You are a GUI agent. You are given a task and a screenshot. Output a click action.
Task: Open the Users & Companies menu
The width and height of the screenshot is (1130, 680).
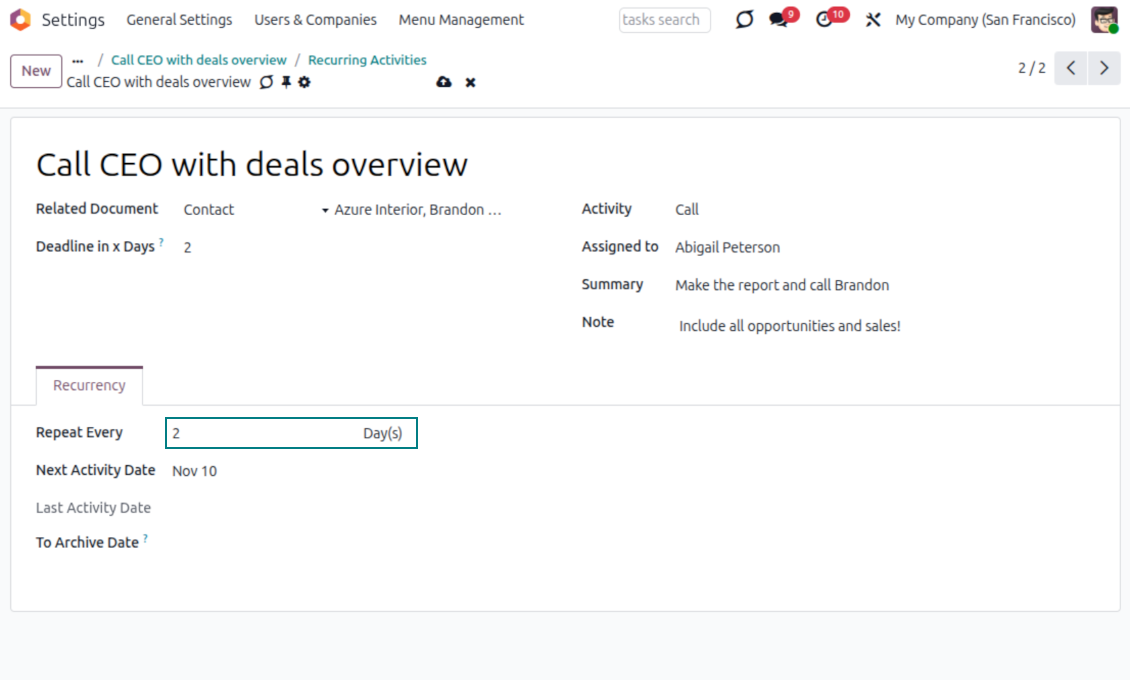(x=315, y=20)
